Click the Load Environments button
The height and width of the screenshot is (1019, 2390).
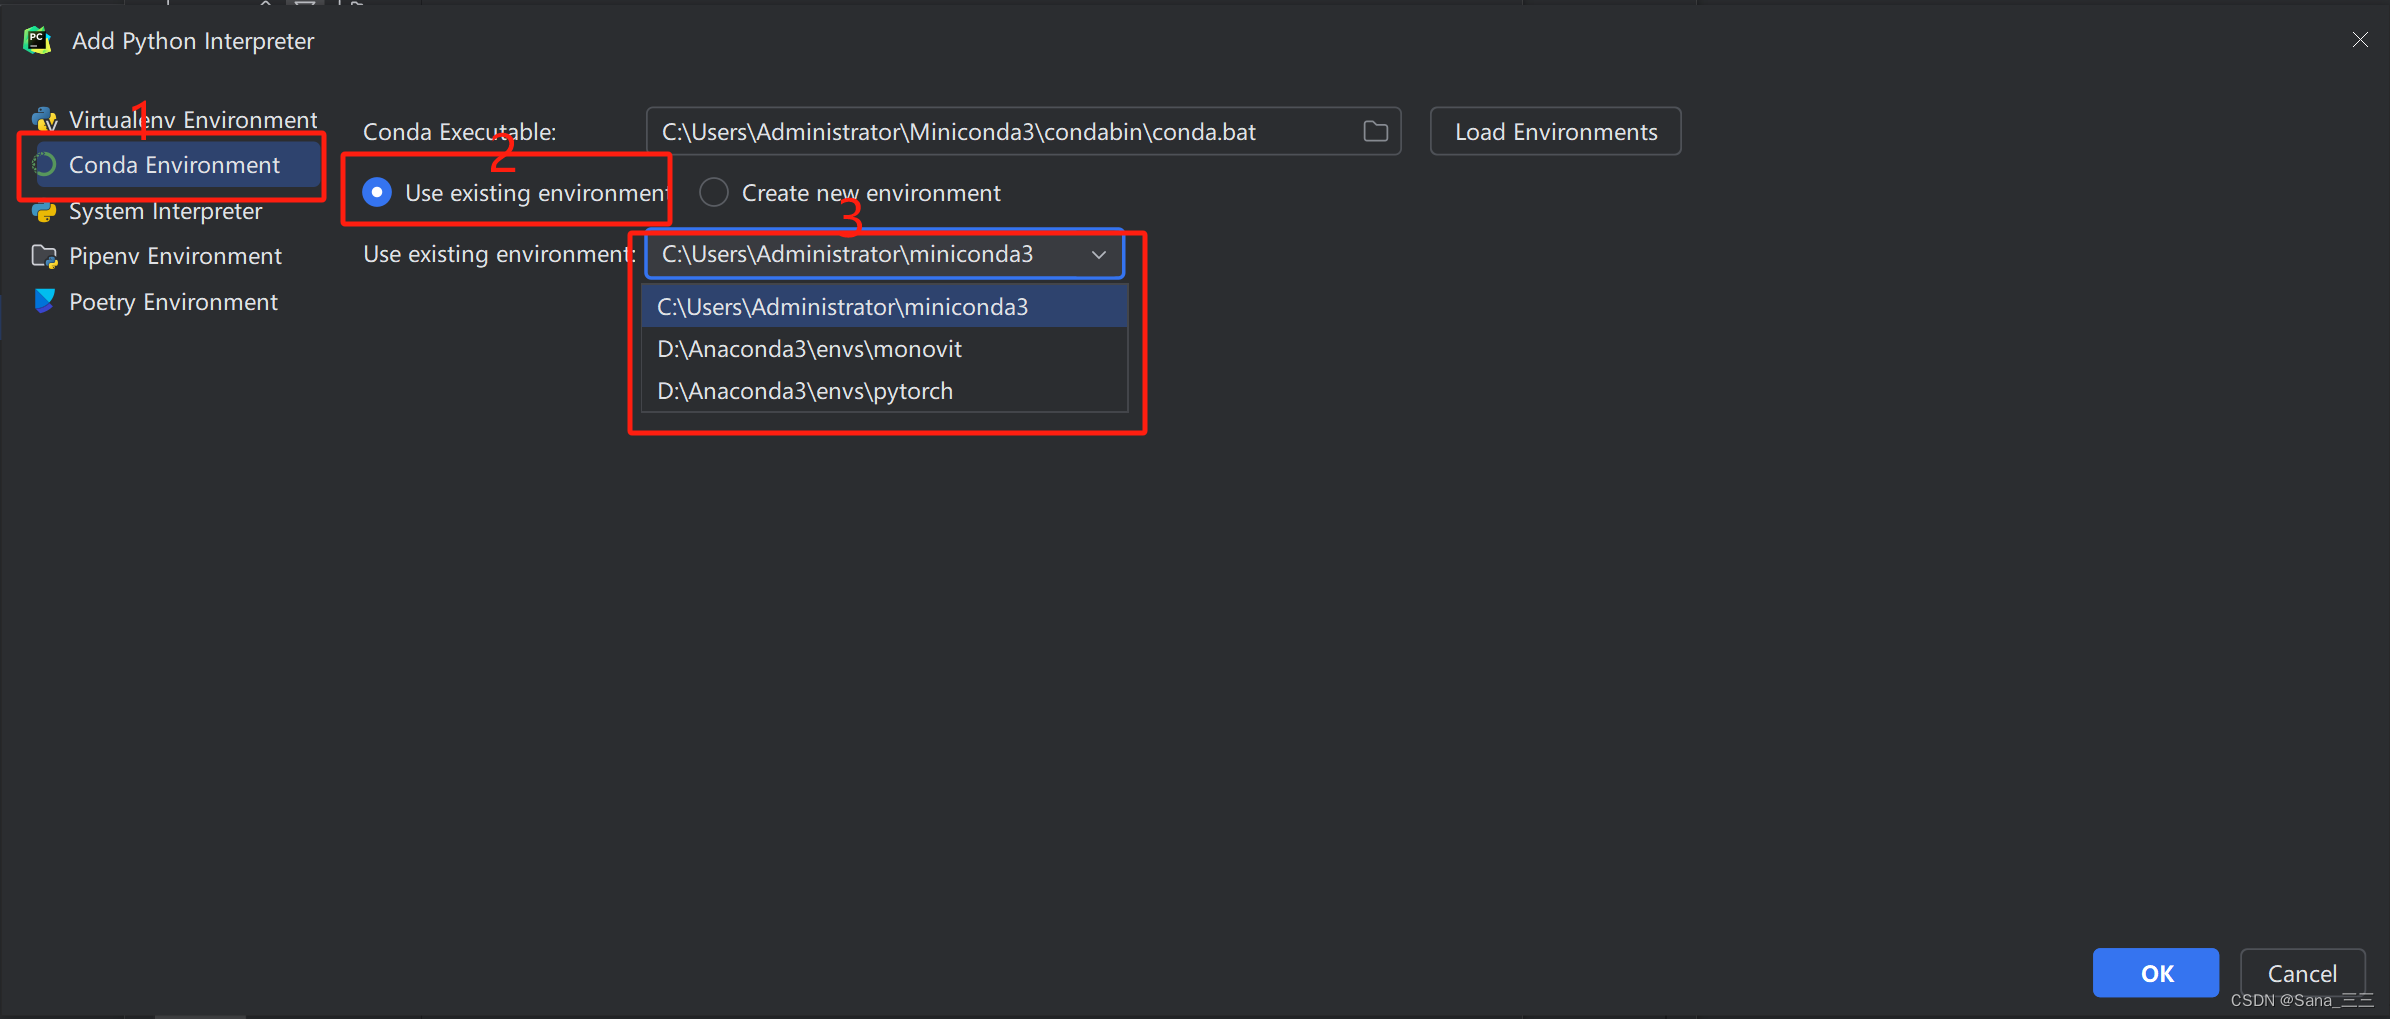[x=1555, y=131]
